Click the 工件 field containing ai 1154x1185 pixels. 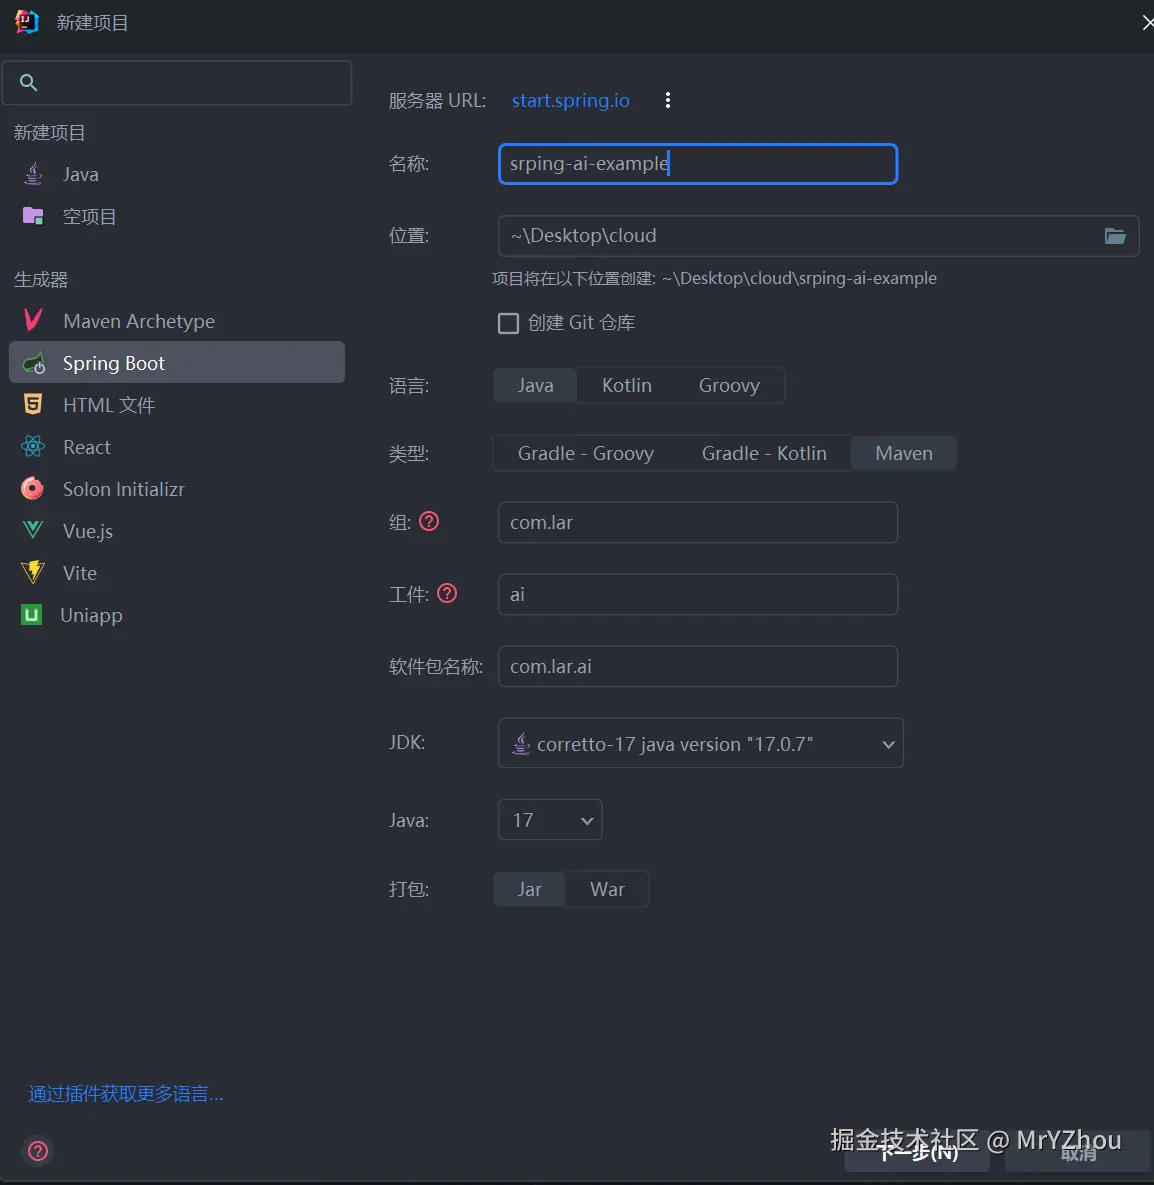coord(698,594)
